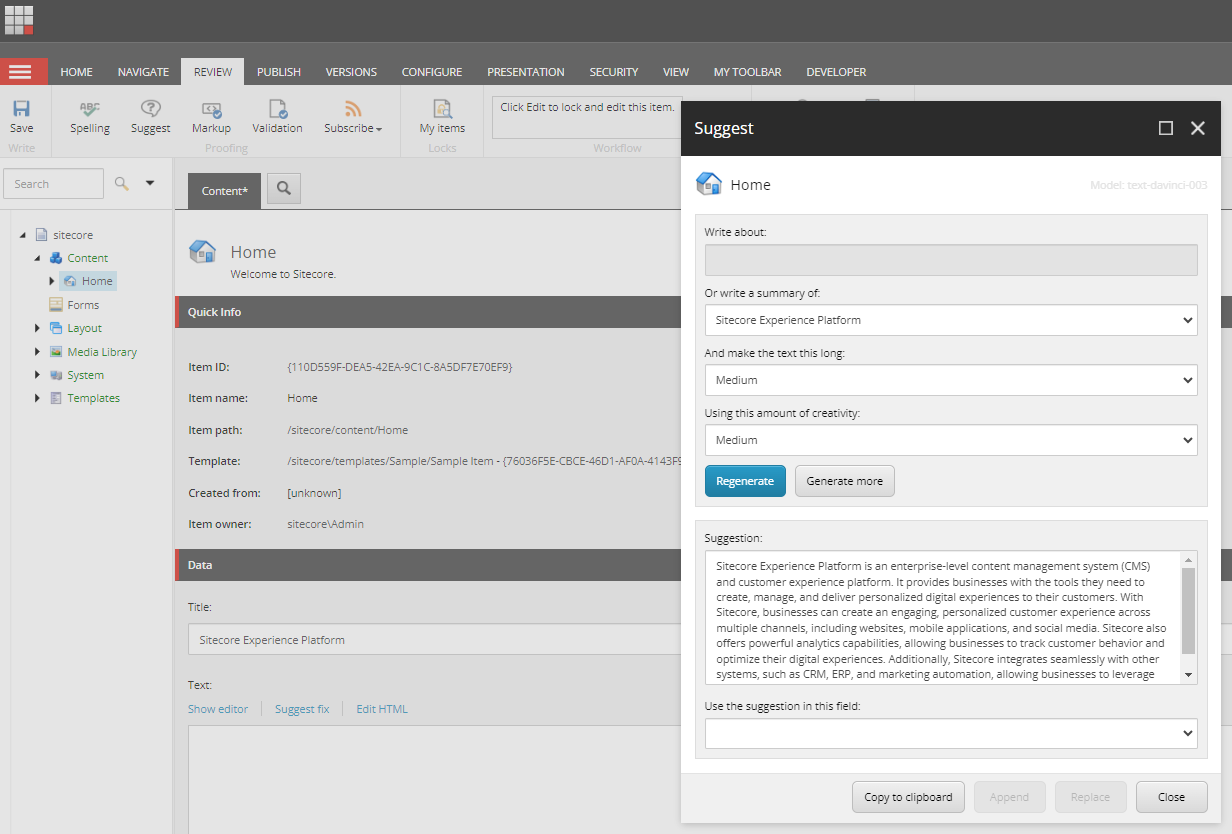This screenshot has width=1232, height=834.
Task: Open the 'Or write a summary of' dropdown
Action: (950, 320)
